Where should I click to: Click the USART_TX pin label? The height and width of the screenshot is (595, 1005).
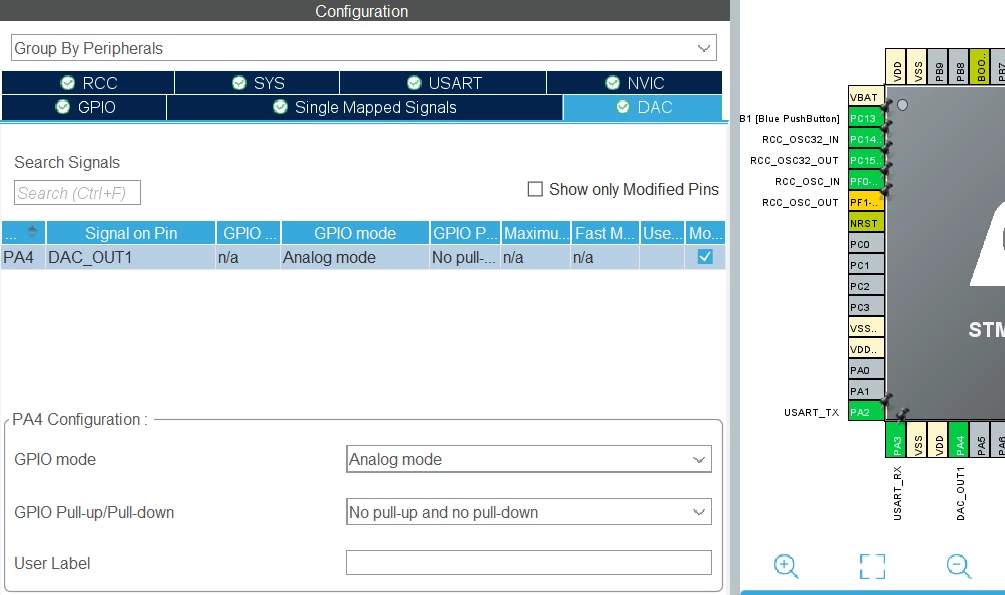pos(811,412)
